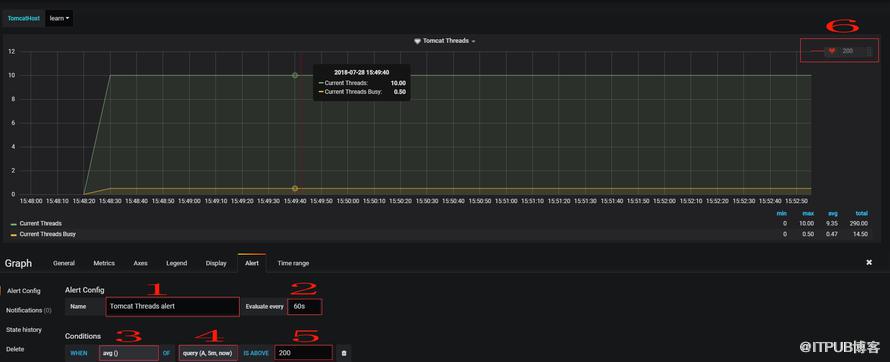Sort the legend by the avg column
The image size is (890, 362).
pos(833,213)
